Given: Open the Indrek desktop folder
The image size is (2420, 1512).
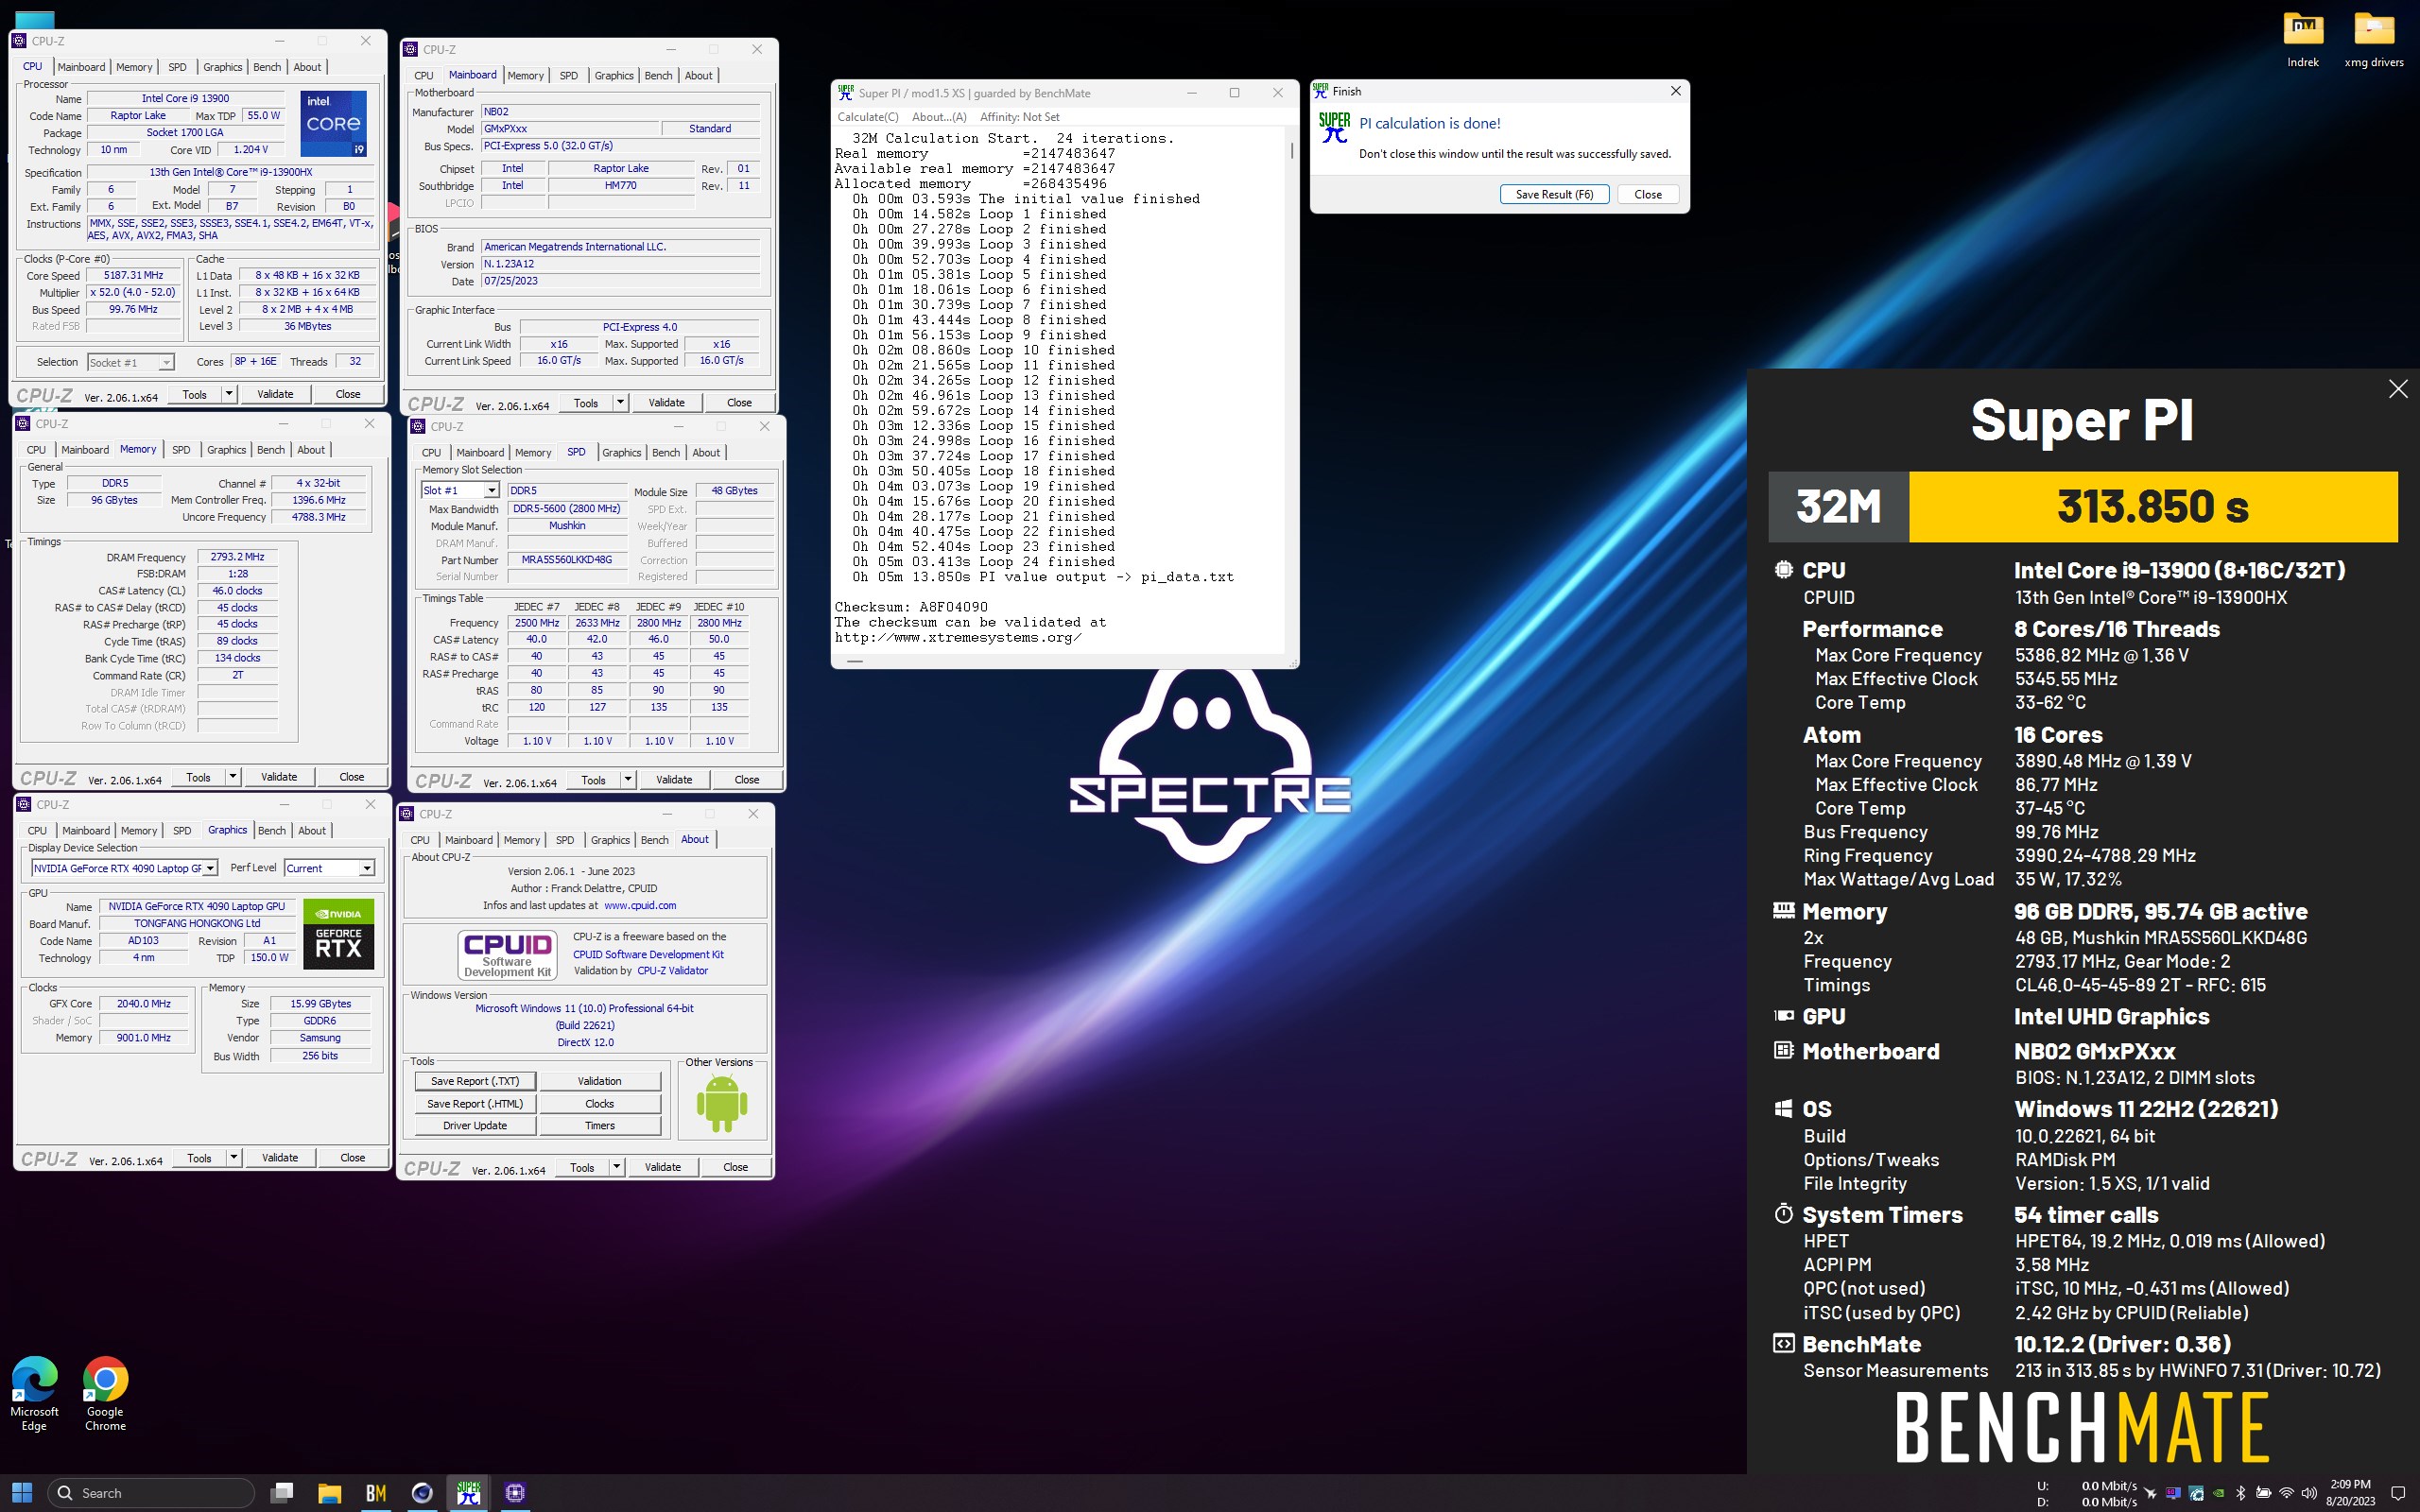Looking at the screenshot, I should (2303, 39).
